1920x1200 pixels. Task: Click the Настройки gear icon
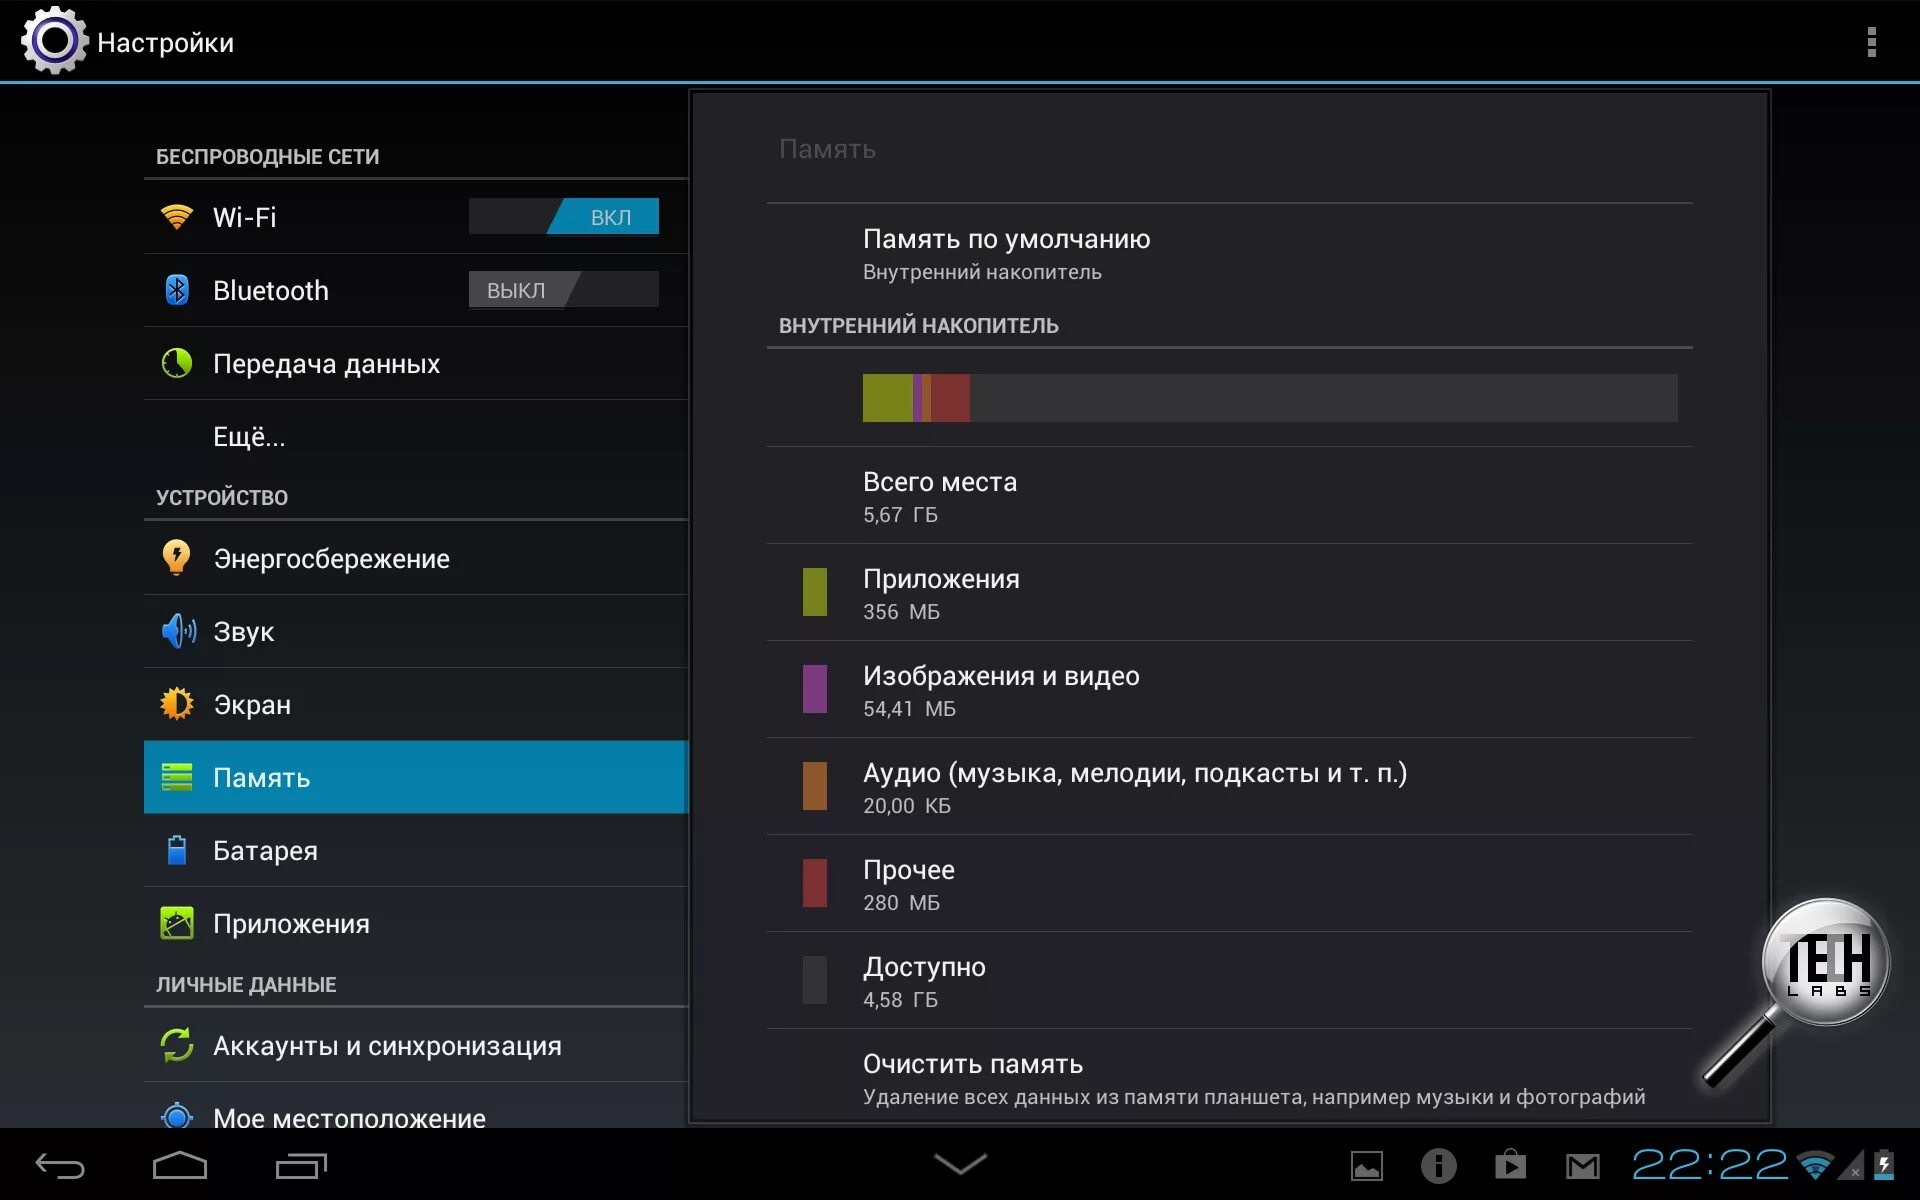(54, 41)
